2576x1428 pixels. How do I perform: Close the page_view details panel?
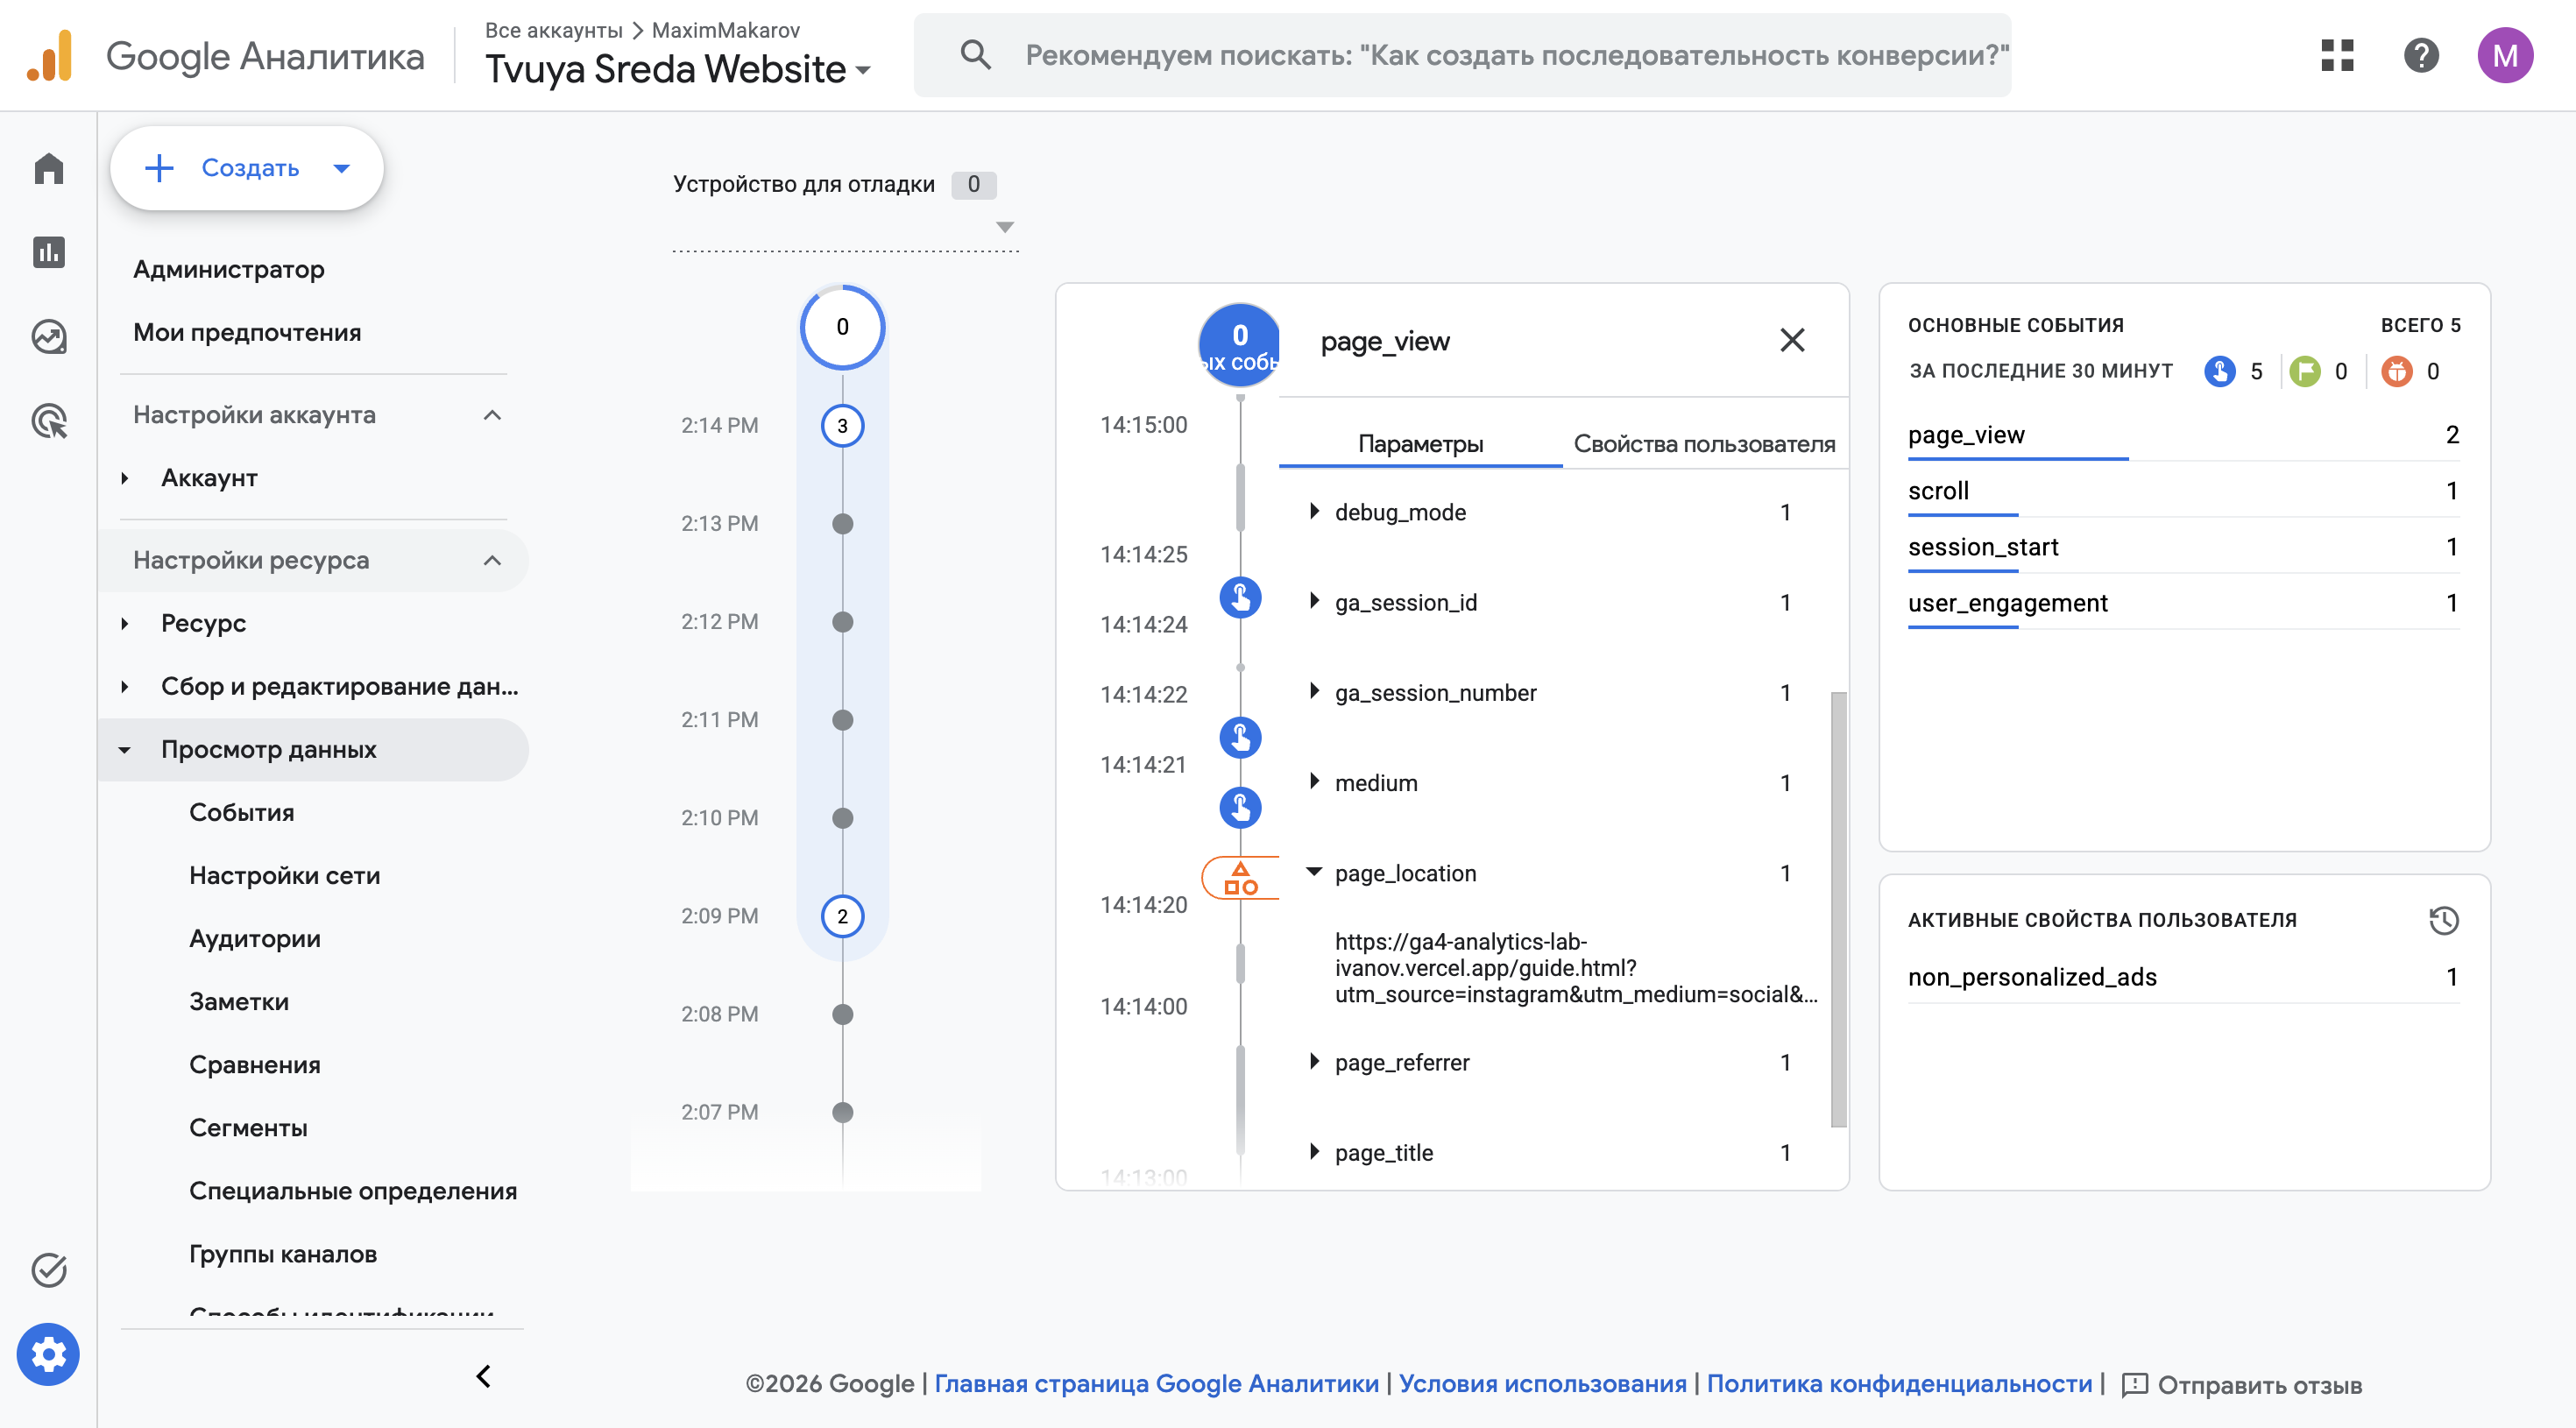[x=1792, y=341]
